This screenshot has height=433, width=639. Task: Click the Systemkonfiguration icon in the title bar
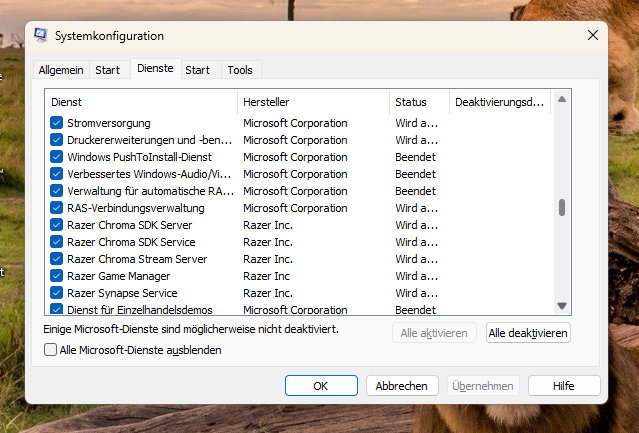(40, 35)
